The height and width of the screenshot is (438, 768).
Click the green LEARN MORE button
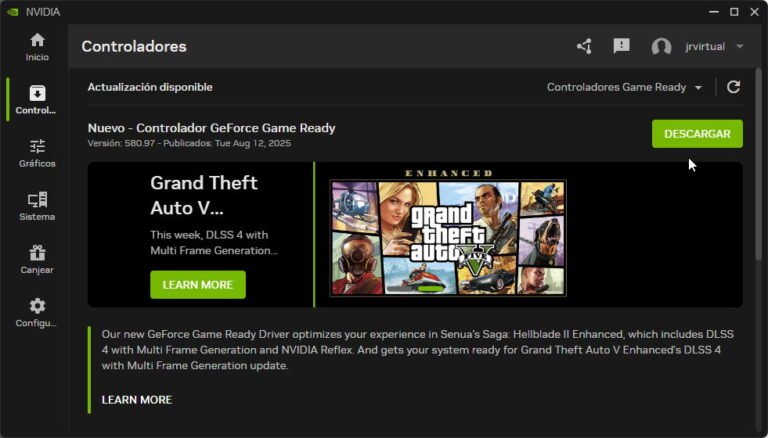coord(198,285)
